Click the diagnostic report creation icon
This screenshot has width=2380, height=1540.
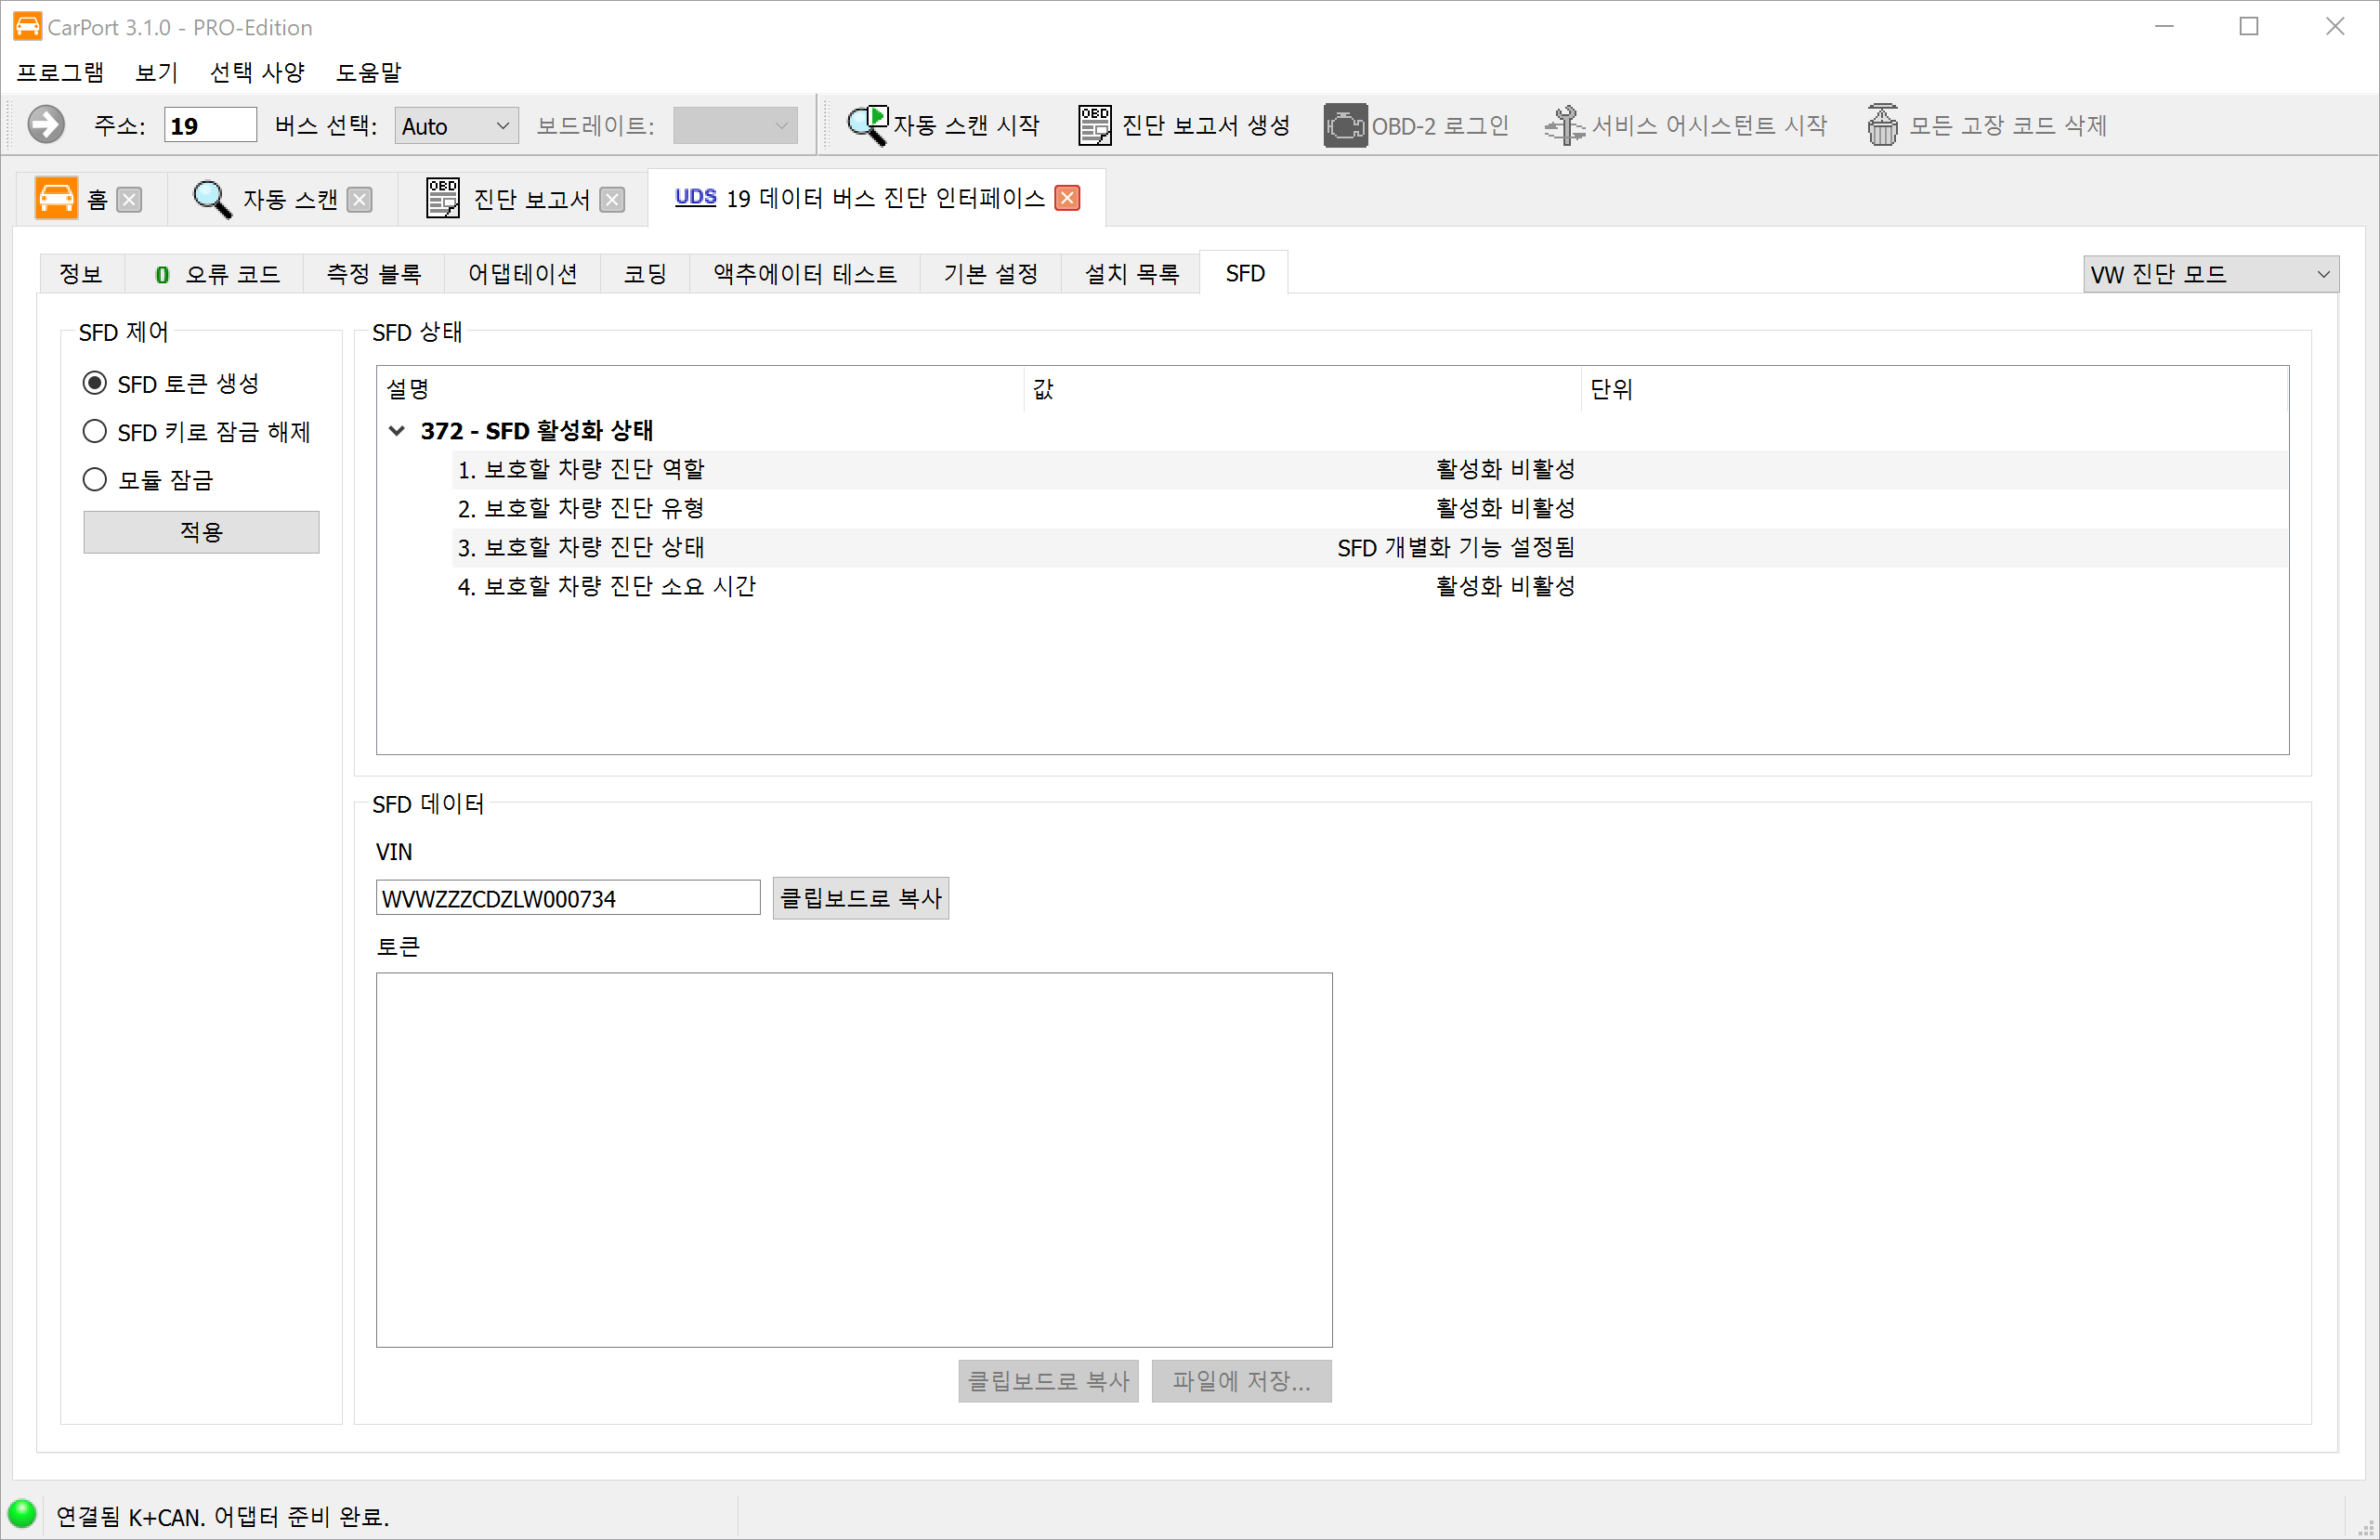point(1094,125)
